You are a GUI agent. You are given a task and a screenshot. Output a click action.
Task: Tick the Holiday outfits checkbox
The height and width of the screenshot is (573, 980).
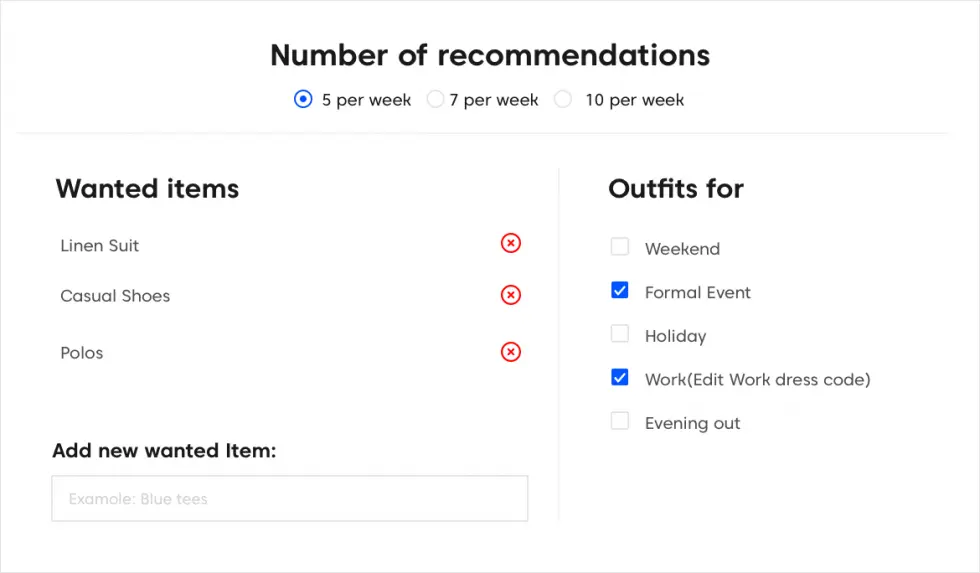pos(620,334)
